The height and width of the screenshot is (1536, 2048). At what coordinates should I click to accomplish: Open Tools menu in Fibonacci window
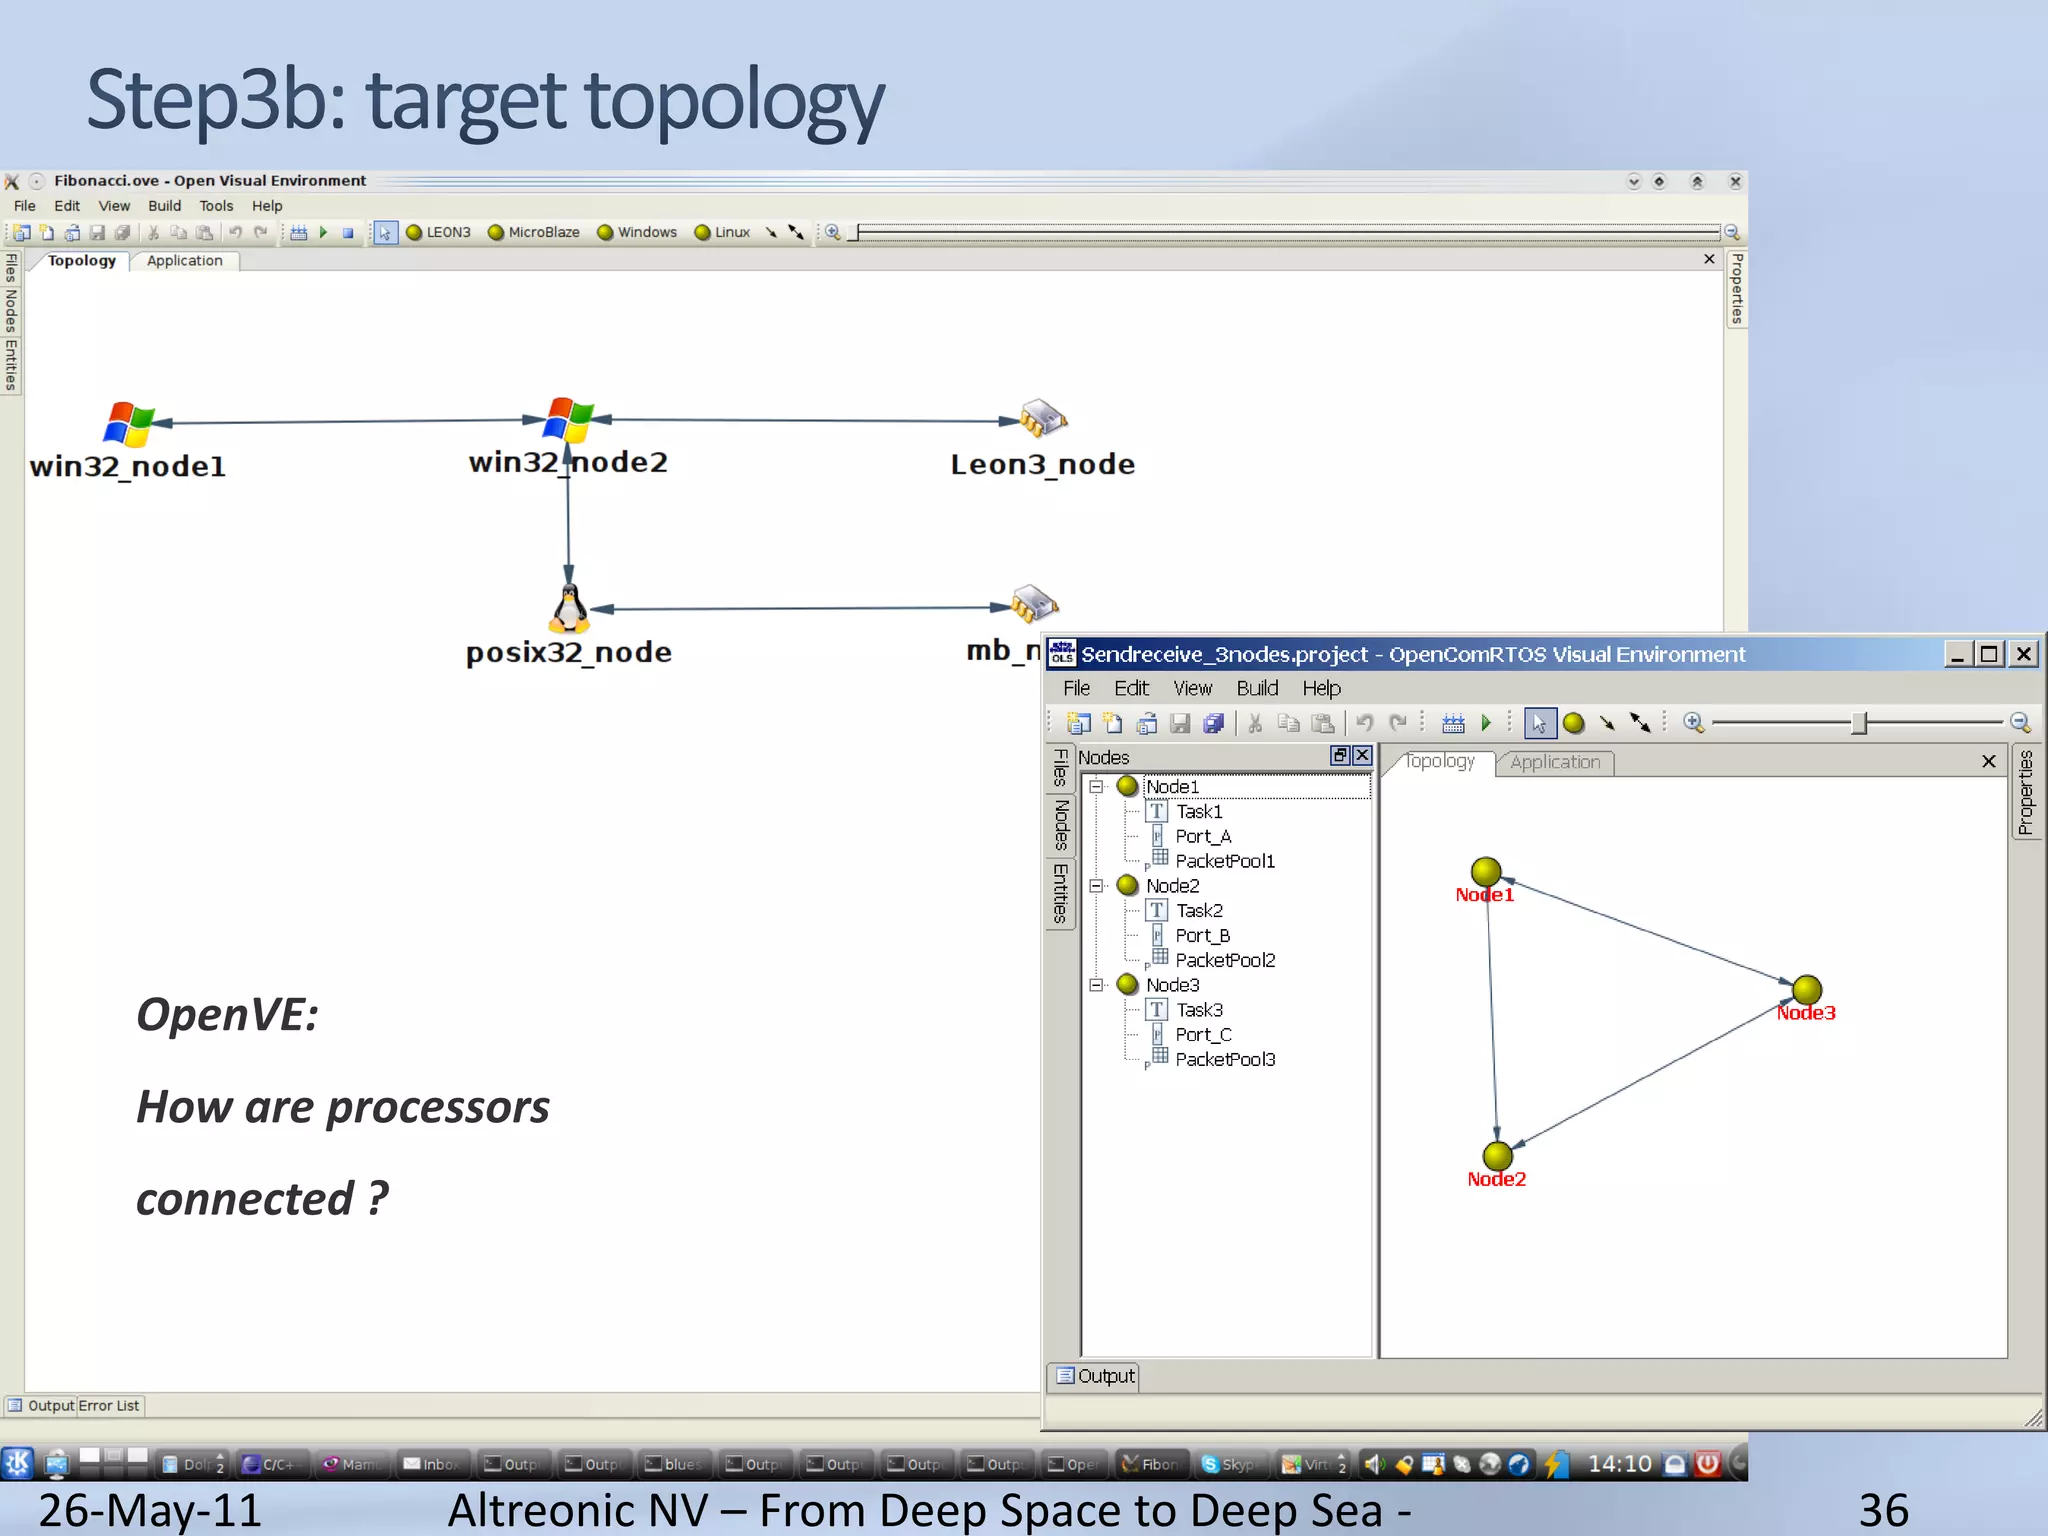(216, 206)
